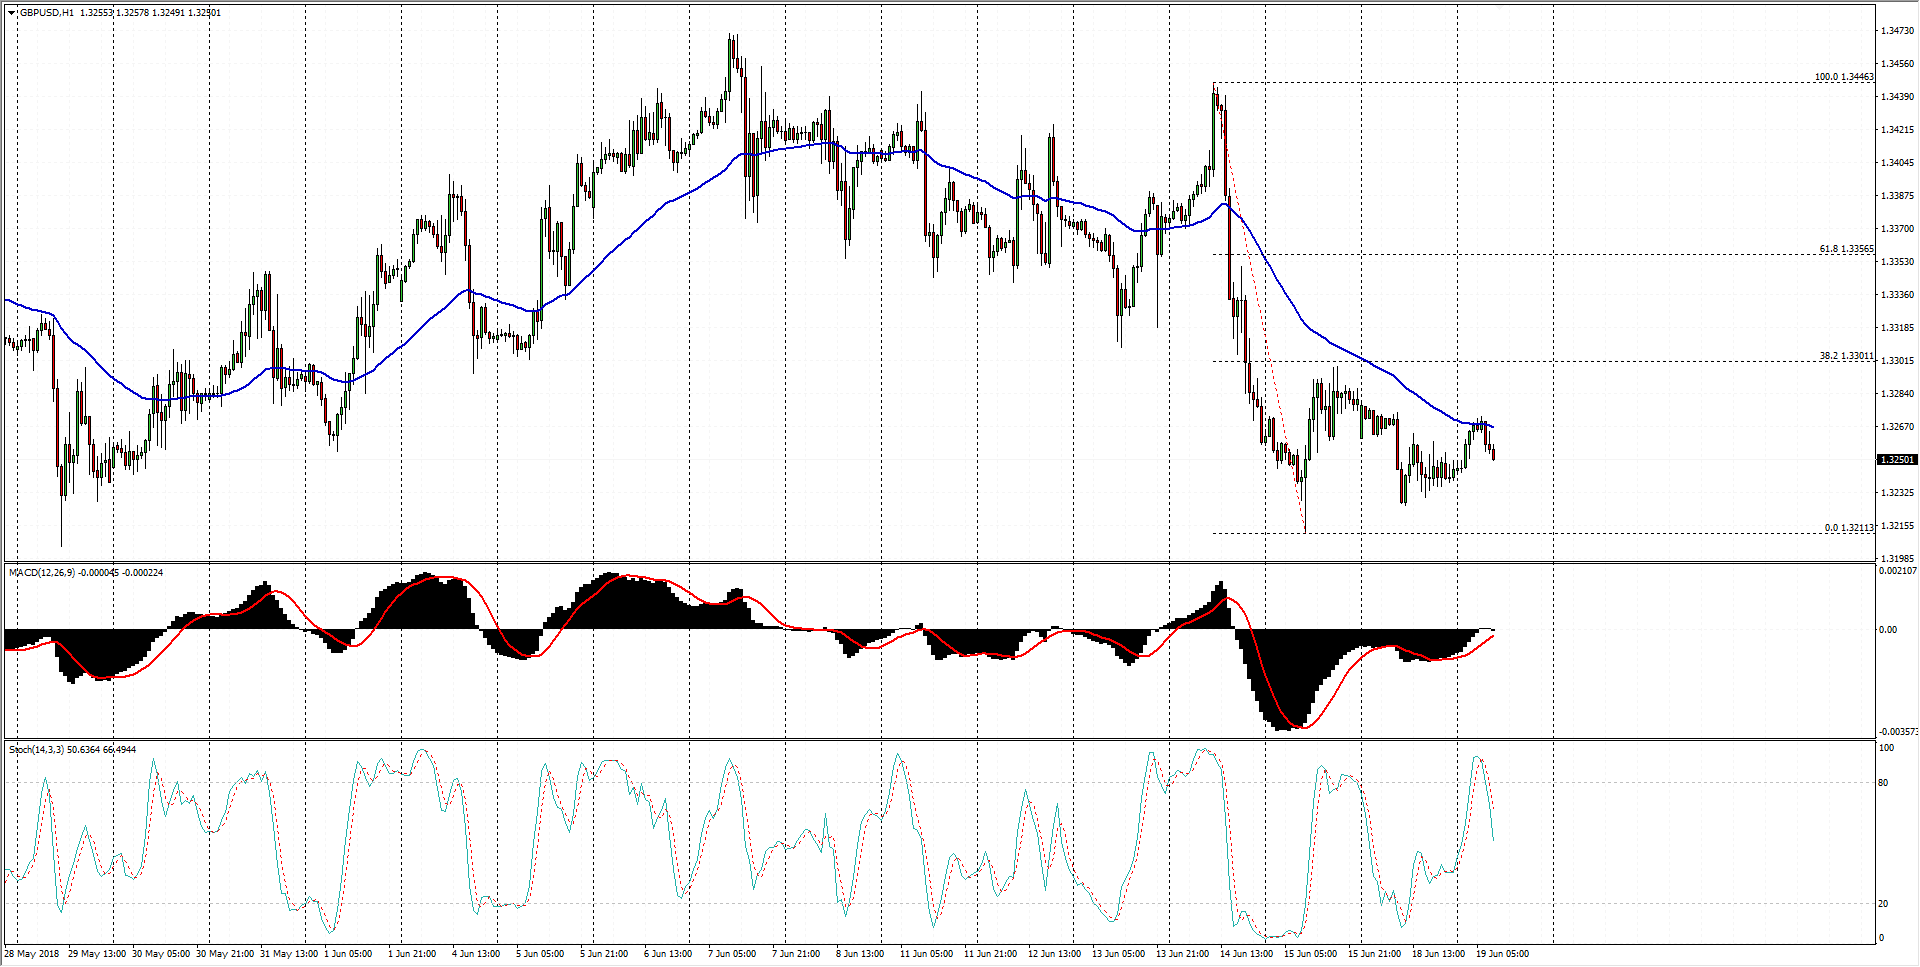1920x967 pixels.
Task: Click the 0.00 level on MACD scale
Action: (1887, 630)
